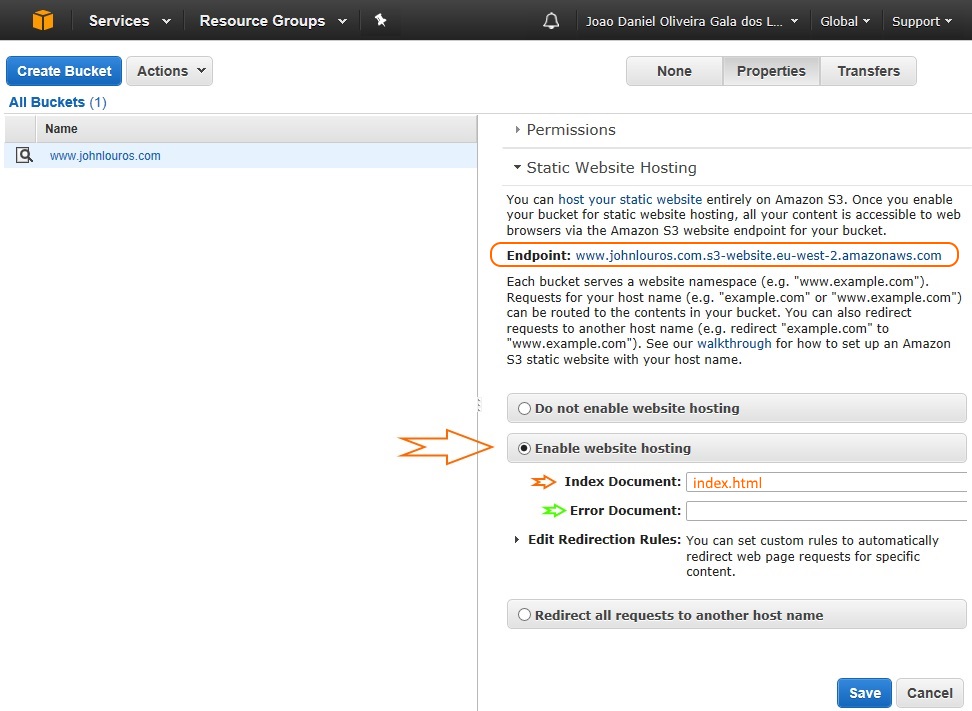Select "Do not enable website hosting"
This screenshot has width=972, height=711.
point(524,408)
